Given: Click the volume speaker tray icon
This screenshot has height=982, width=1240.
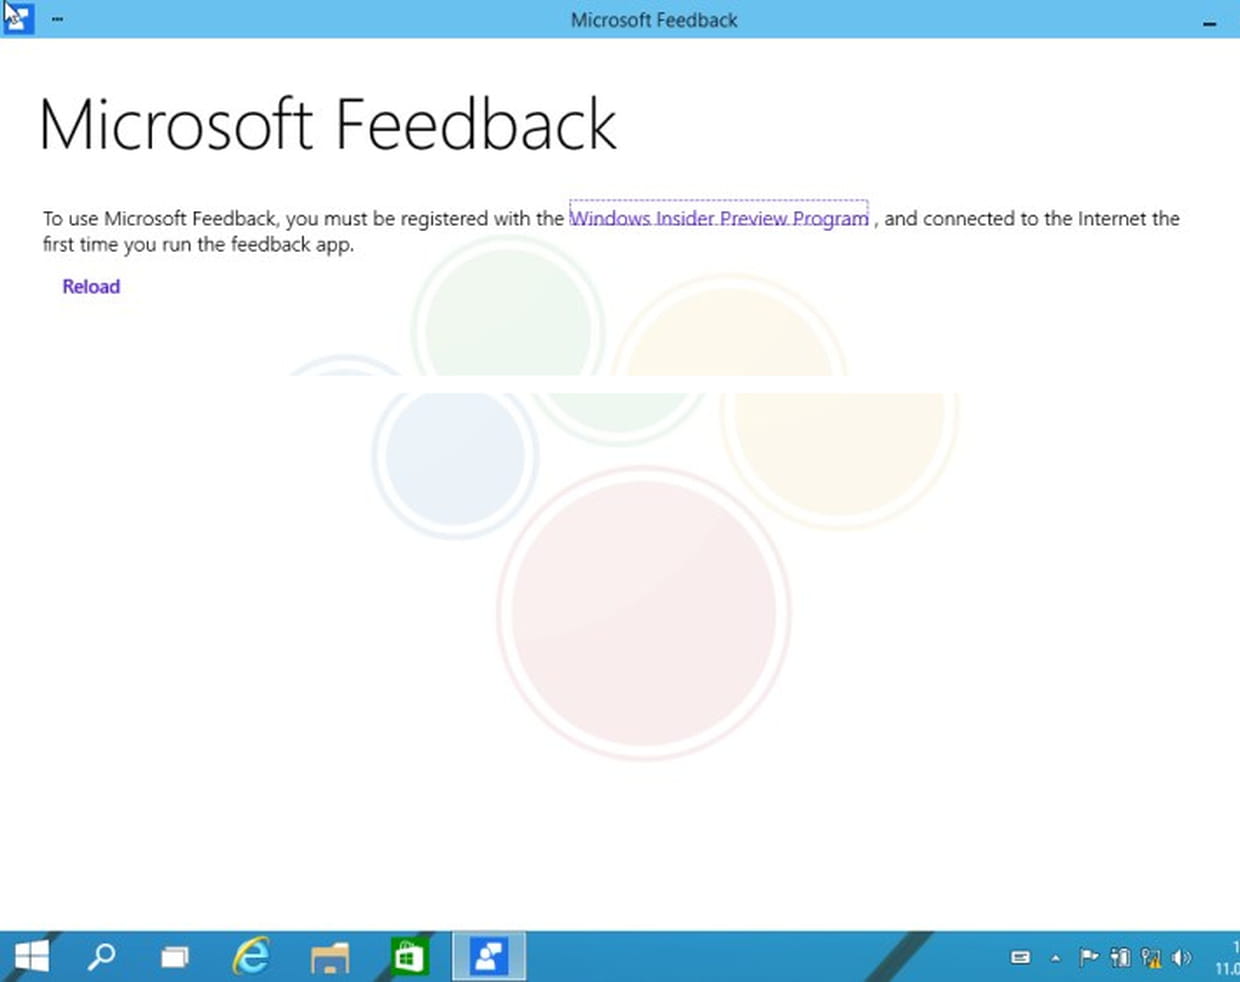Looking at the screenshot, I should (1181, 957).
